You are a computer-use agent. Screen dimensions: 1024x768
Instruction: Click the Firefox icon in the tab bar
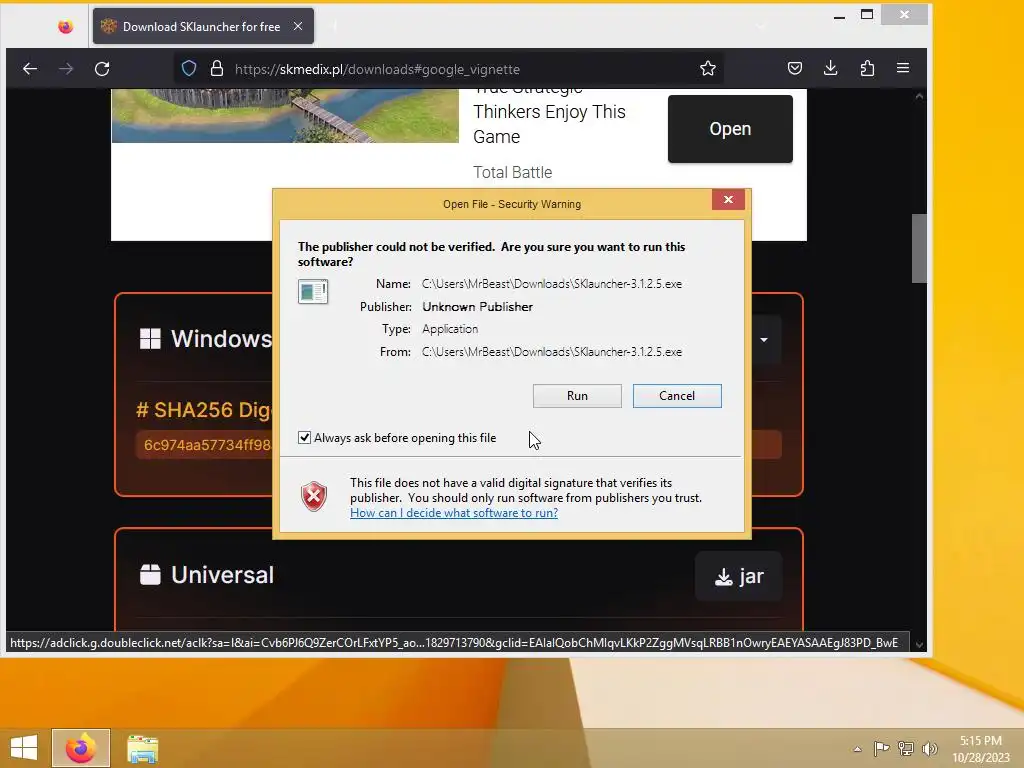coord(65,27)
